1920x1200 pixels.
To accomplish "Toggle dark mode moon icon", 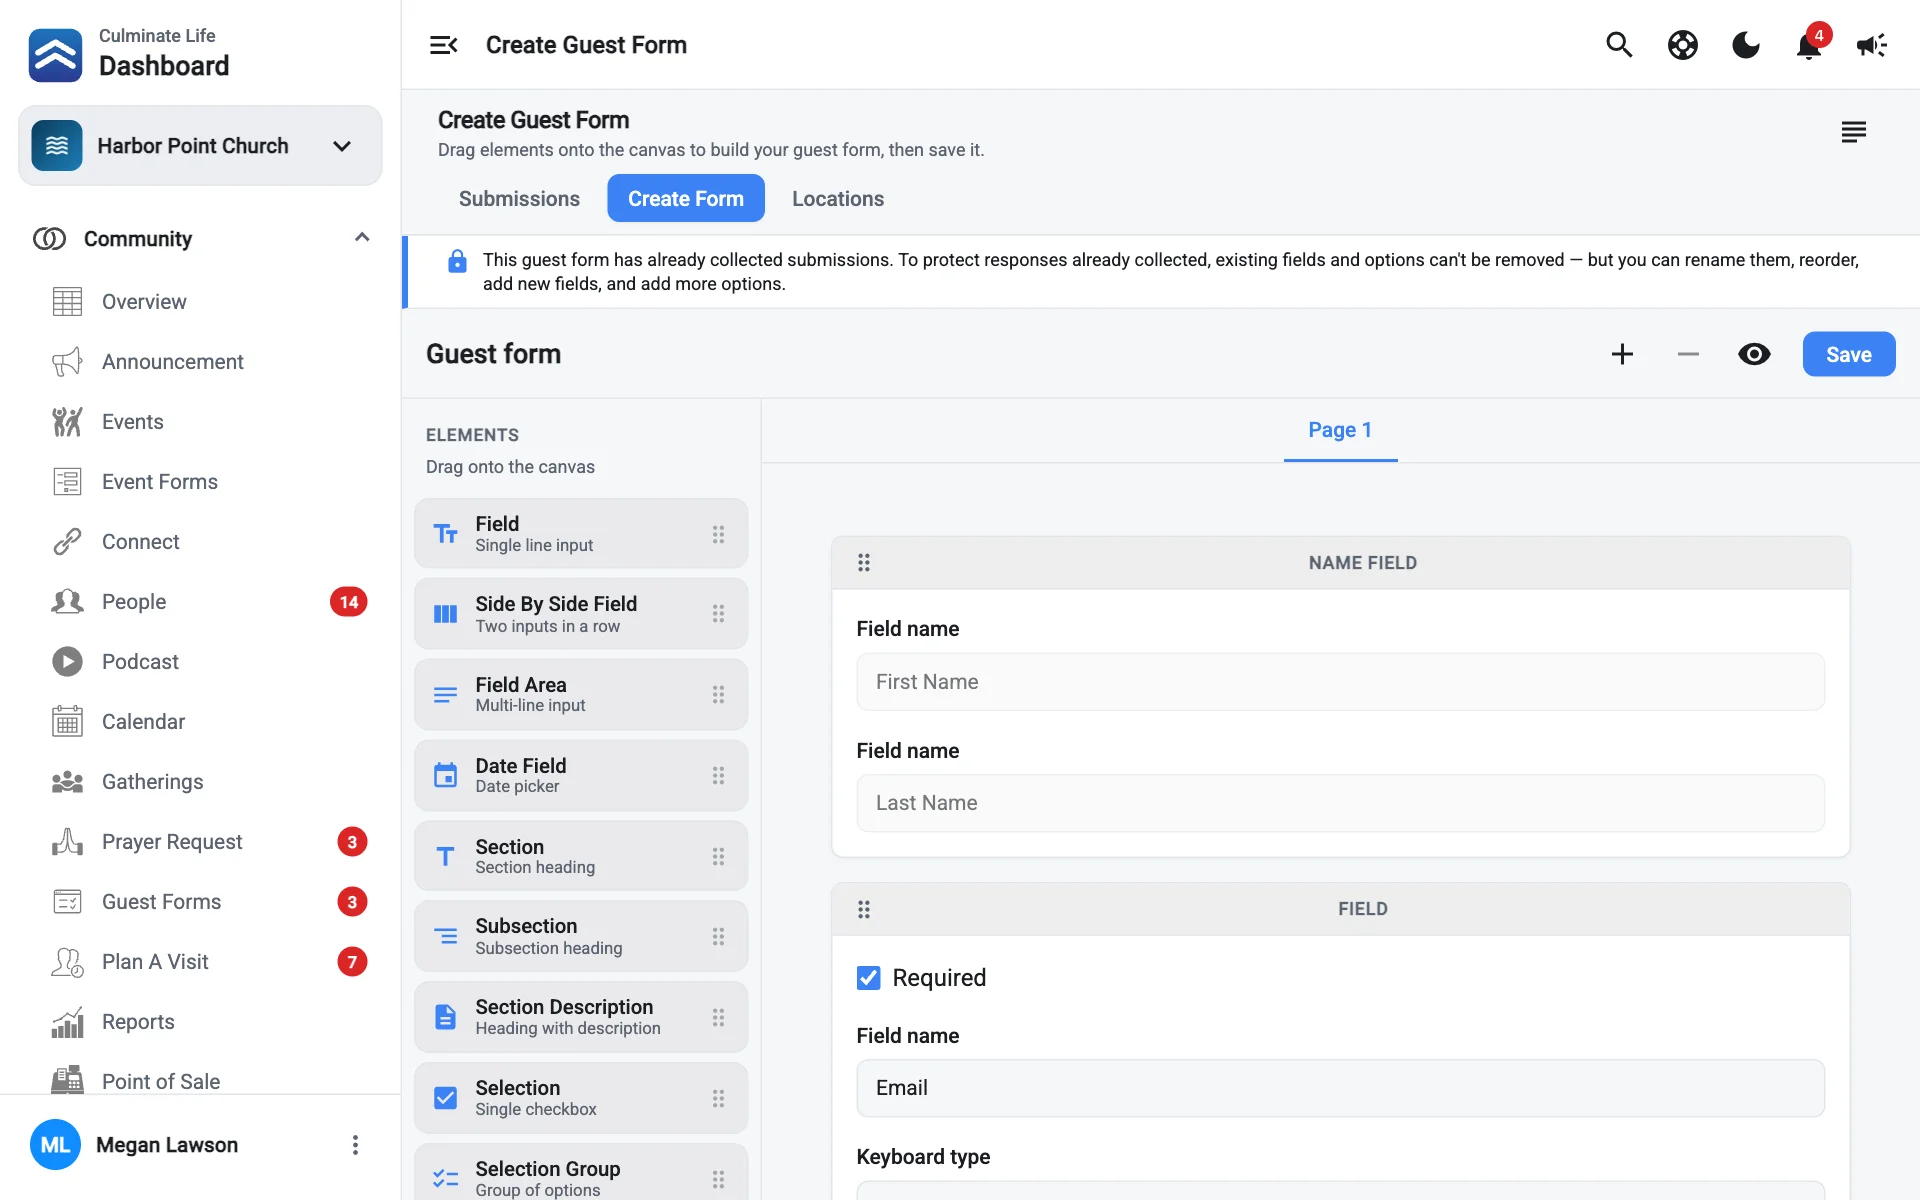I will (1746, 45).
